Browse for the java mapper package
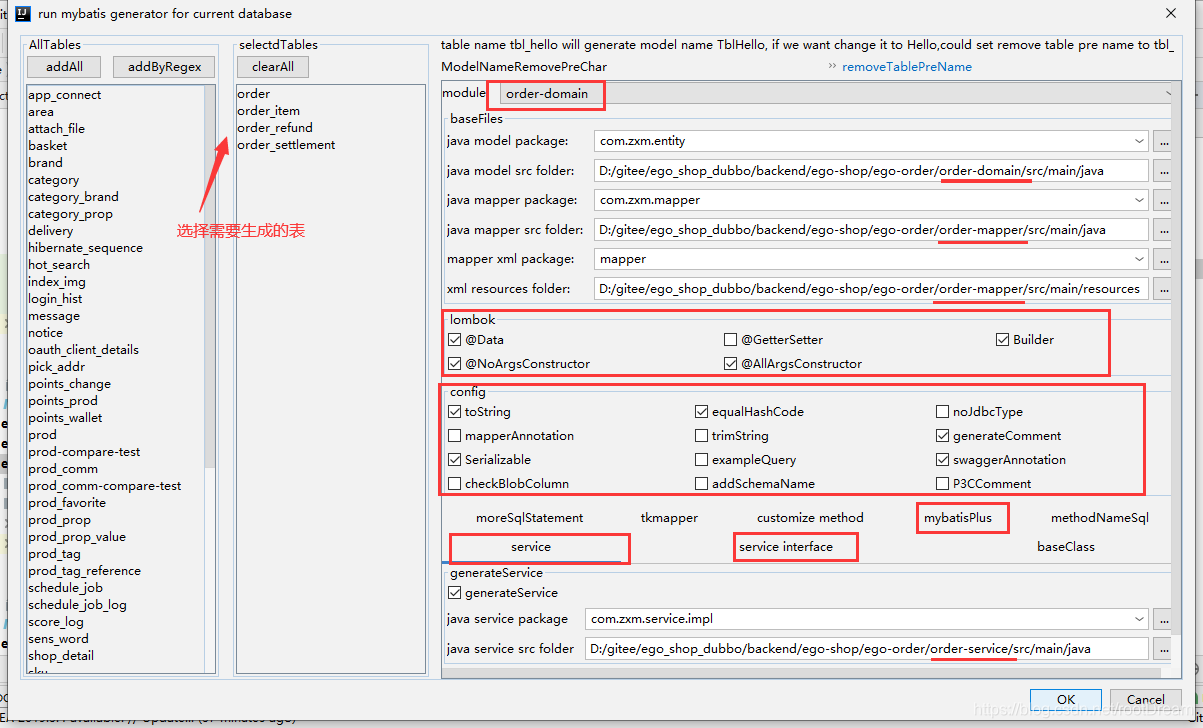The width and height of the screenshot is (1203, 728). (1162, 200)
